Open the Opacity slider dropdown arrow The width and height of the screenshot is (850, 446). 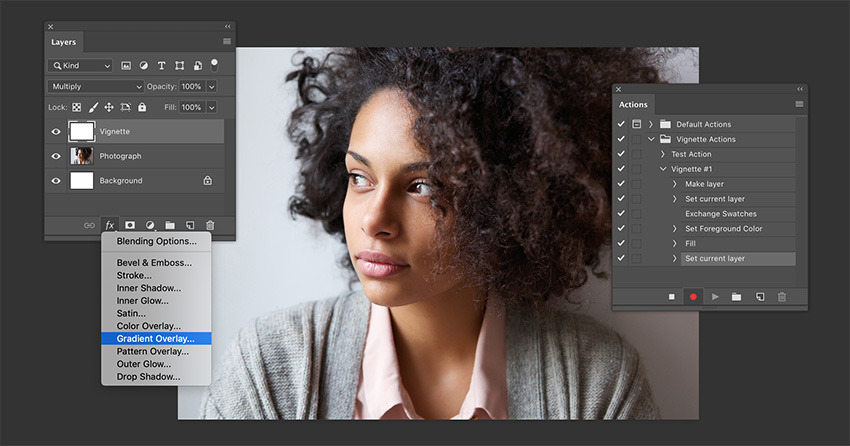212,86
